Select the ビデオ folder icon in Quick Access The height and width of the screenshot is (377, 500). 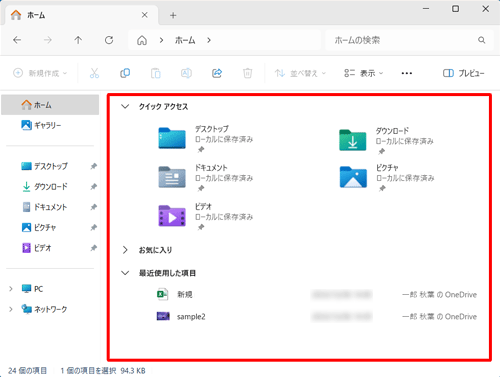pos(172,216)
